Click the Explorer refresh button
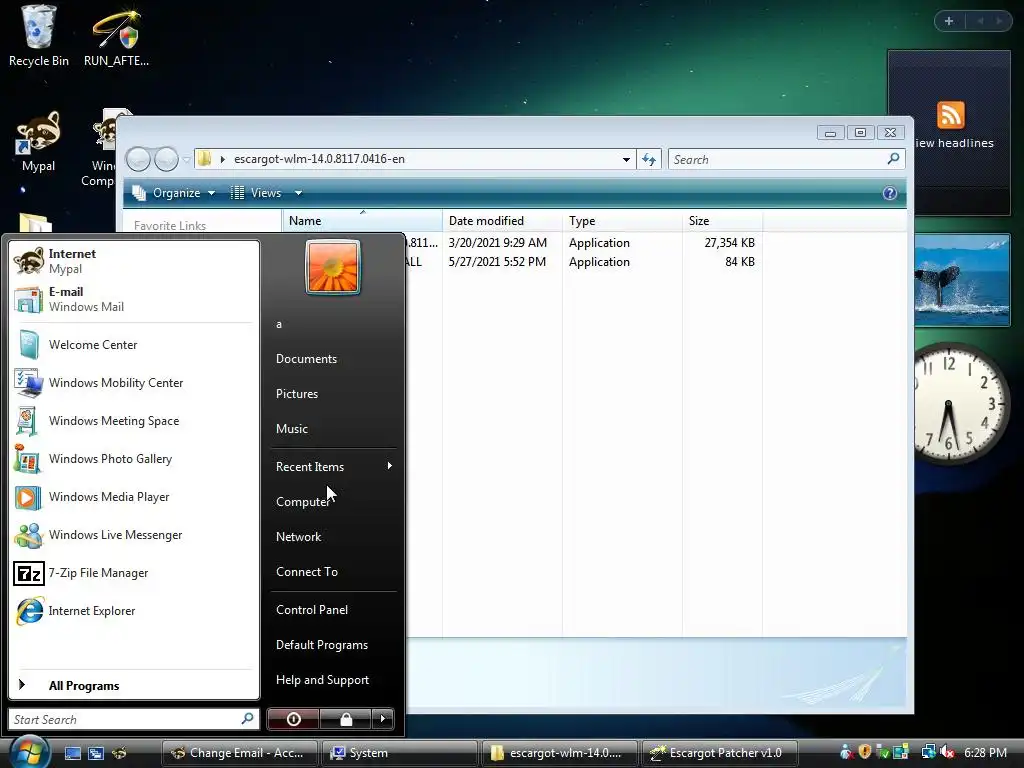This screenshot has height=768, width=1024. (649, 159)
